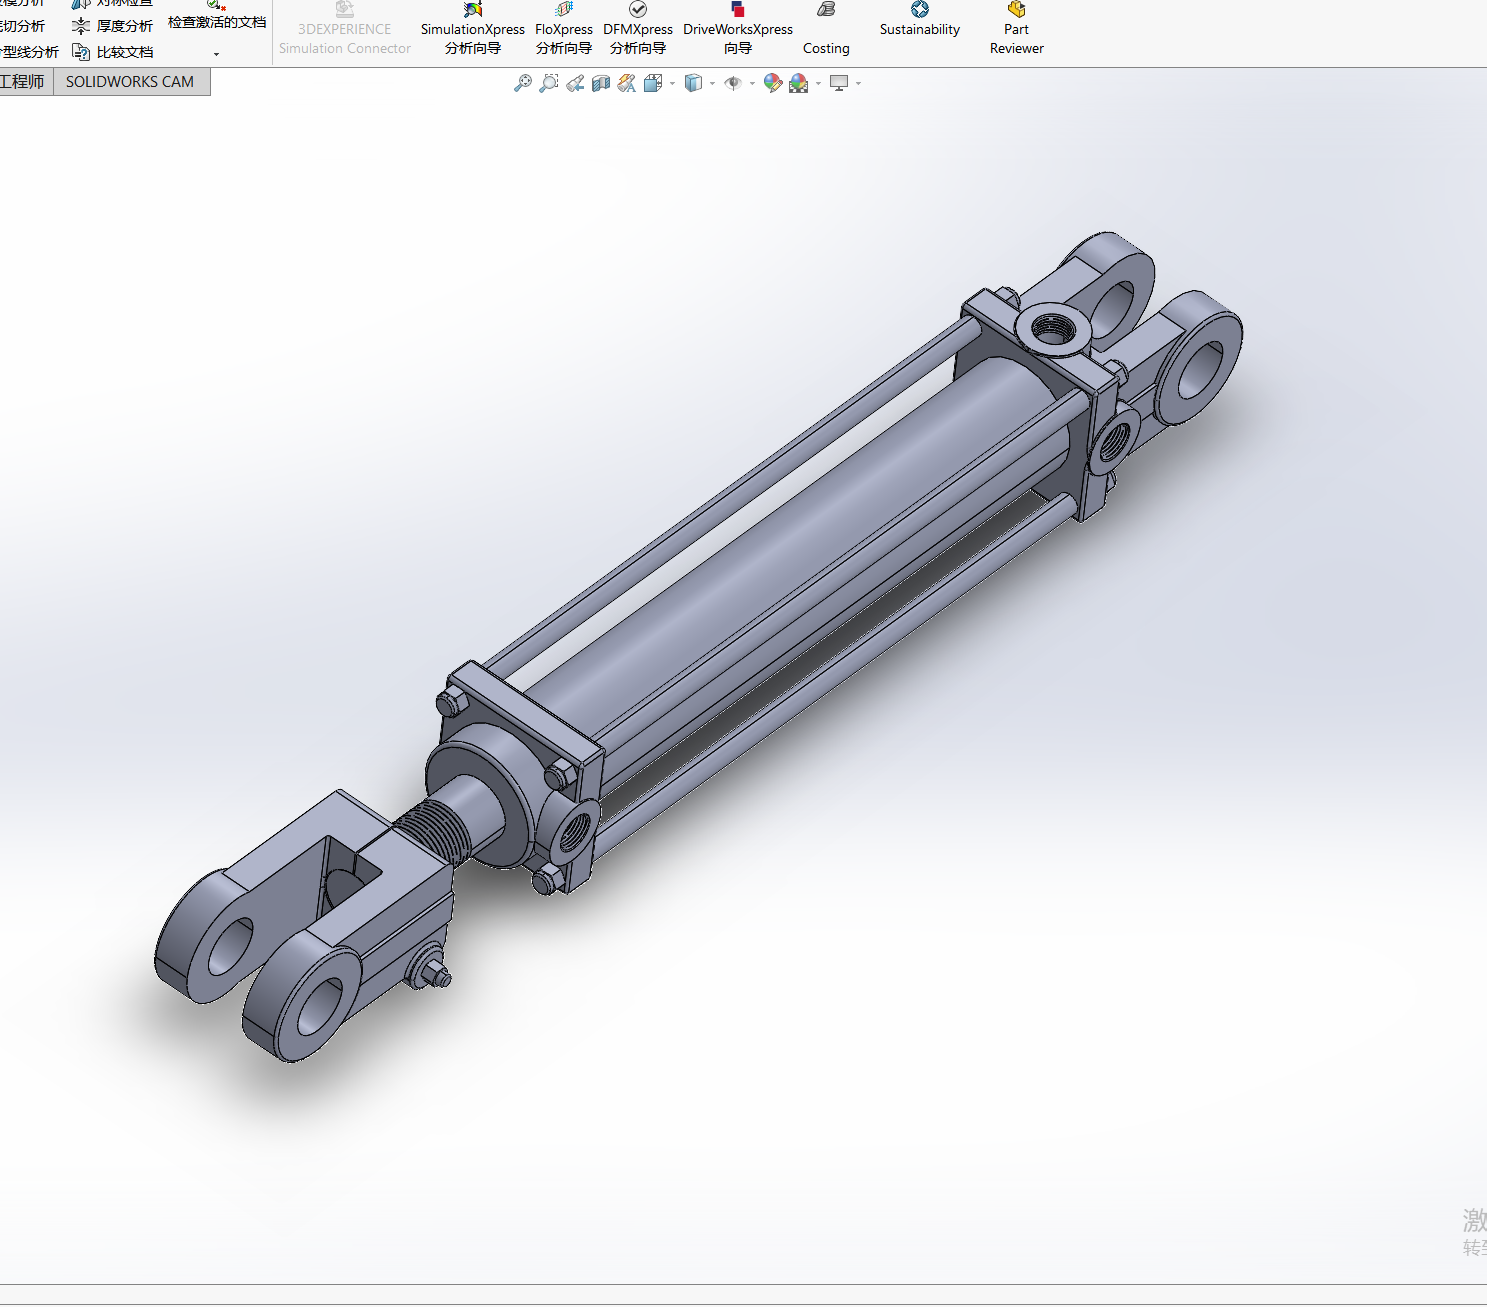Open the Display Style dropdown arrow
The image size is (1487, 1307).
712,84
